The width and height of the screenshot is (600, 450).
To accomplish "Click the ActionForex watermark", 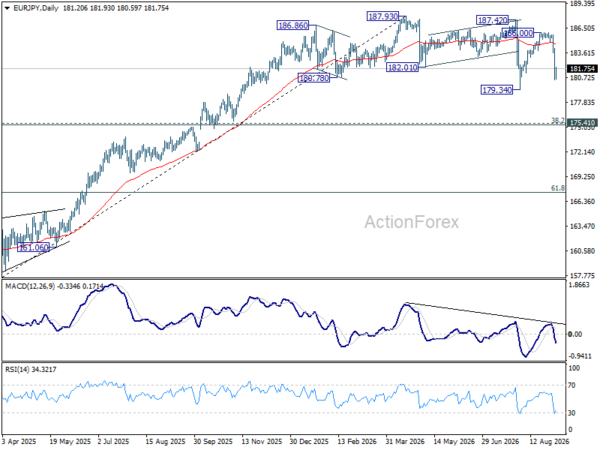I will [411, 222].
